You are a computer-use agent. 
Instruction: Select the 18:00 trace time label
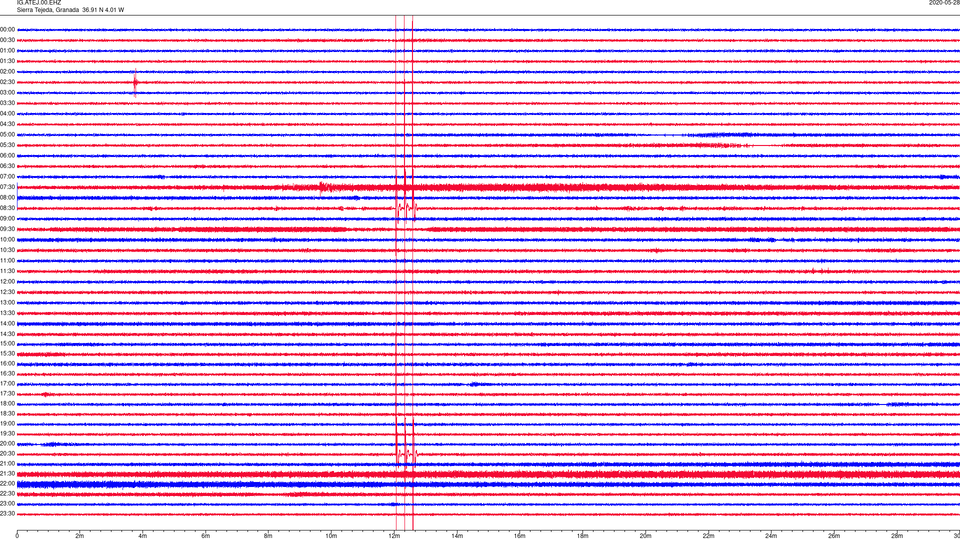pos(7,404)
